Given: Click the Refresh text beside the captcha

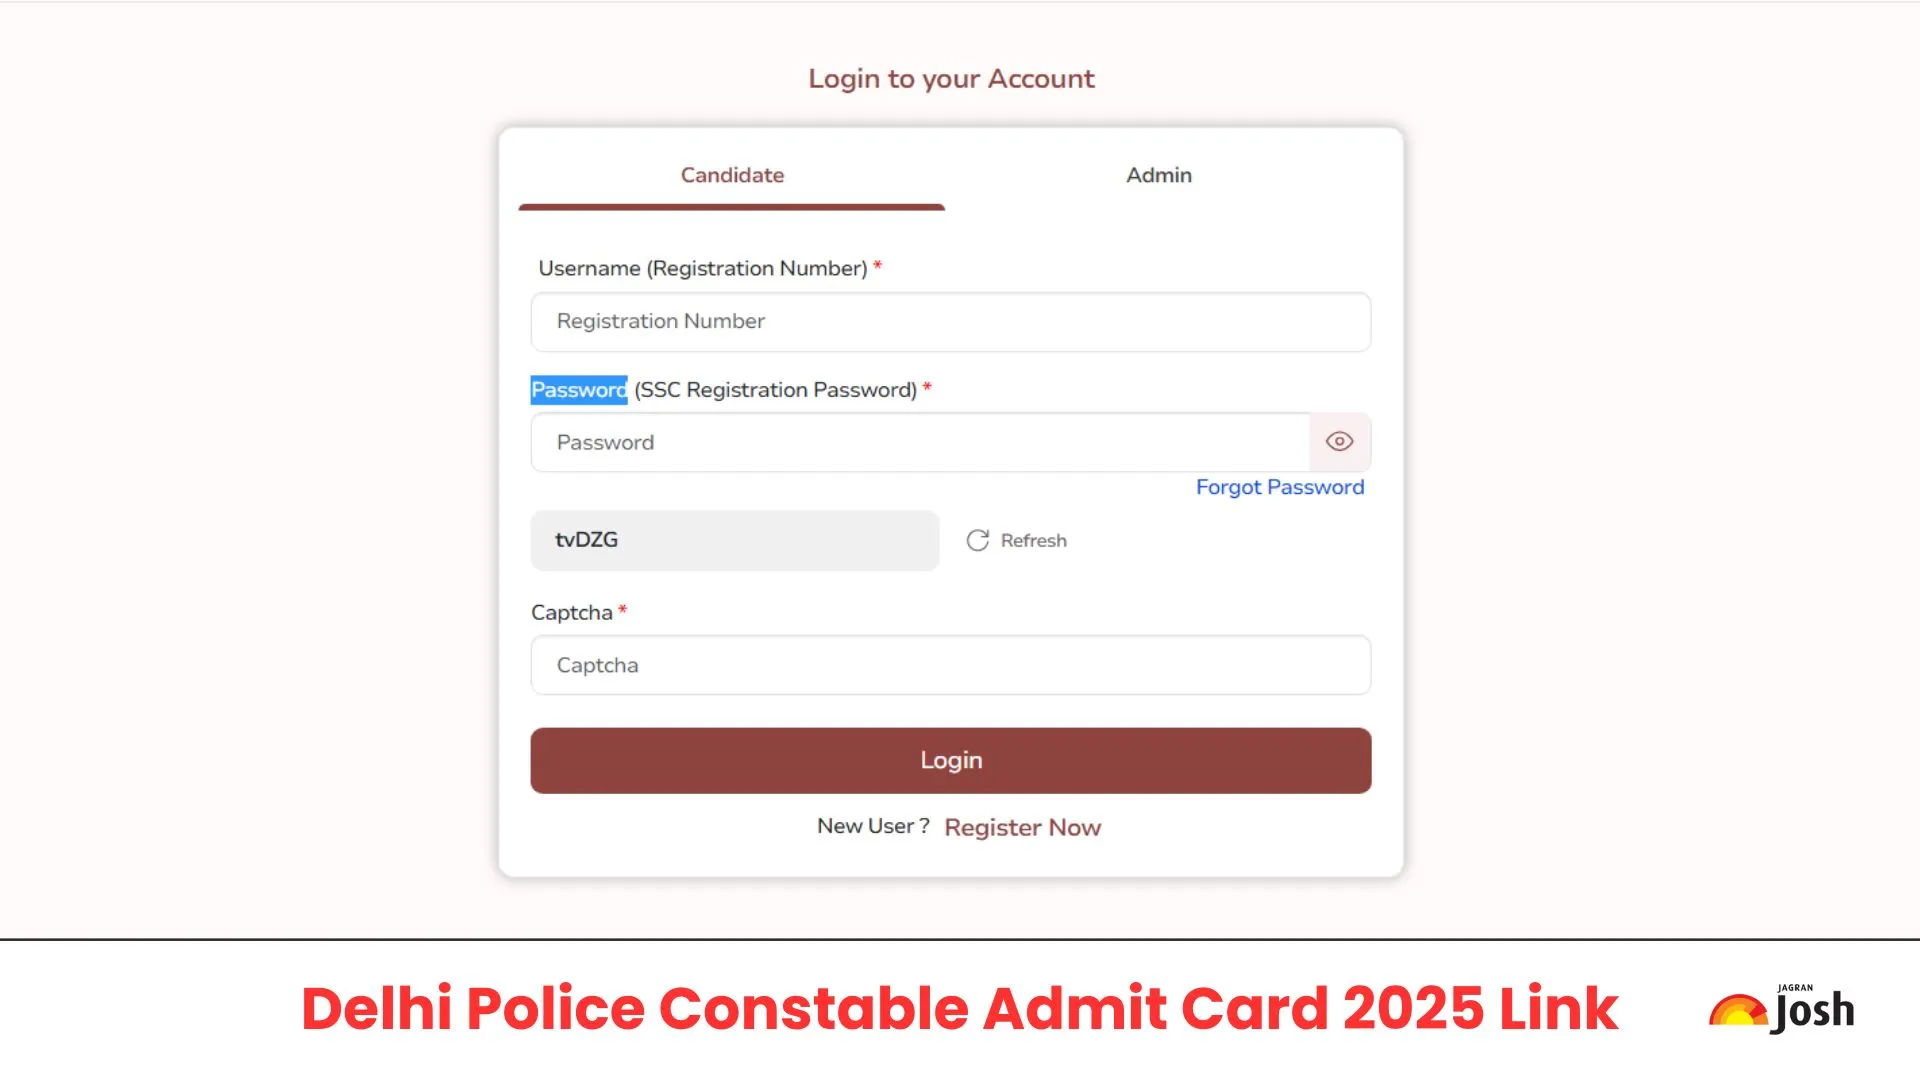Looking at the screenshot, I should pyautogui.click(x=1033, y=541).
